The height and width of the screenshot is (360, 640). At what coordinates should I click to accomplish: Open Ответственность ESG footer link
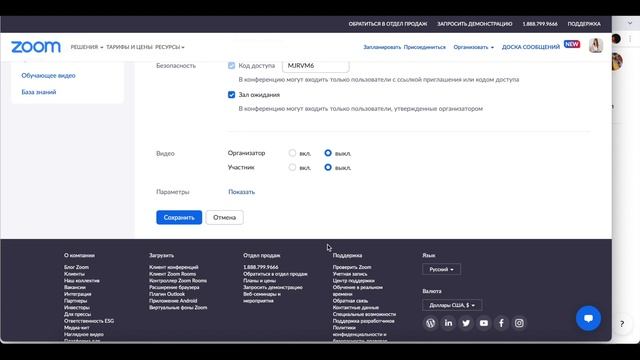point(89,321)
